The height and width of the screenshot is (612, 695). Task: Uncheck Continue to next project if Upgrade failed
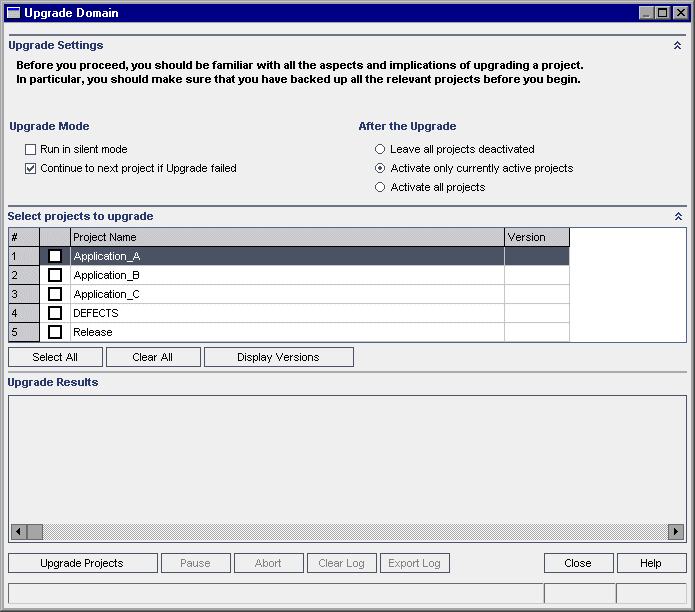(30, 168)
